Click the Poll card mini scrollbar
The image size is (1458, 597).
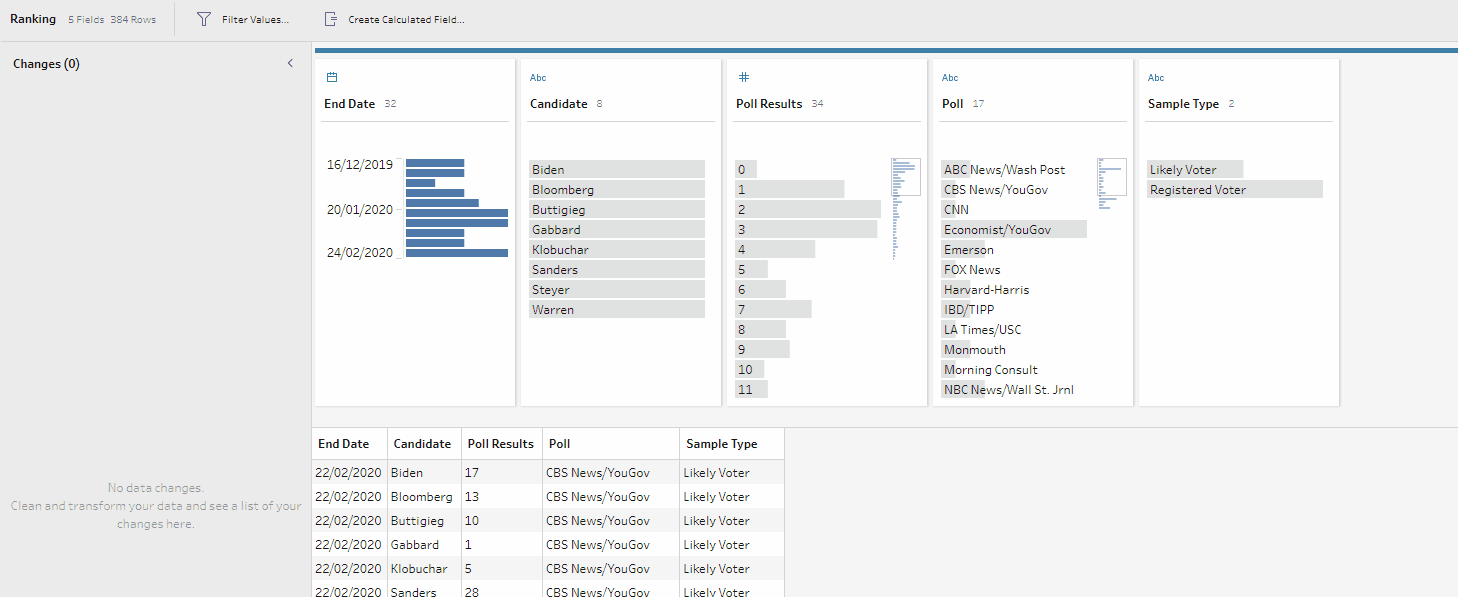(1111, 184)
